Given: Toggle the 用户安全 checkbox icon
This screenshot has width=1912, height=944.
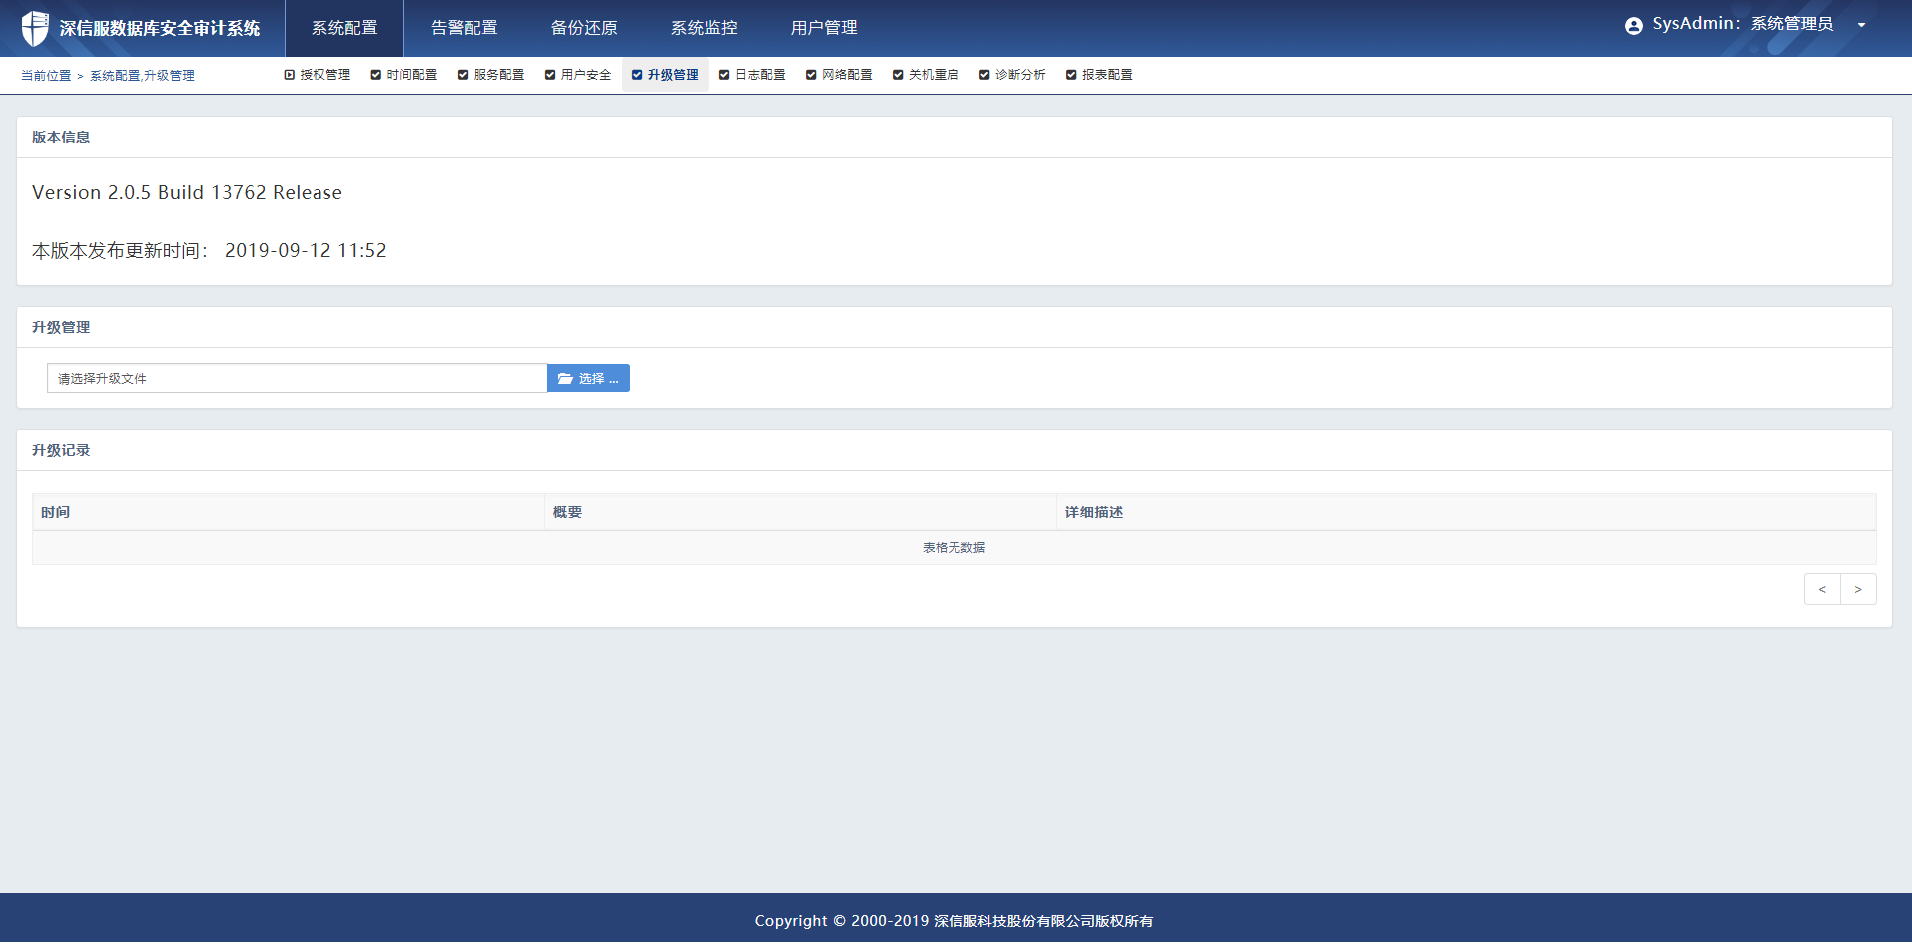Looking at the screenshot, I should pyautogui.click(x=550, y=75).
